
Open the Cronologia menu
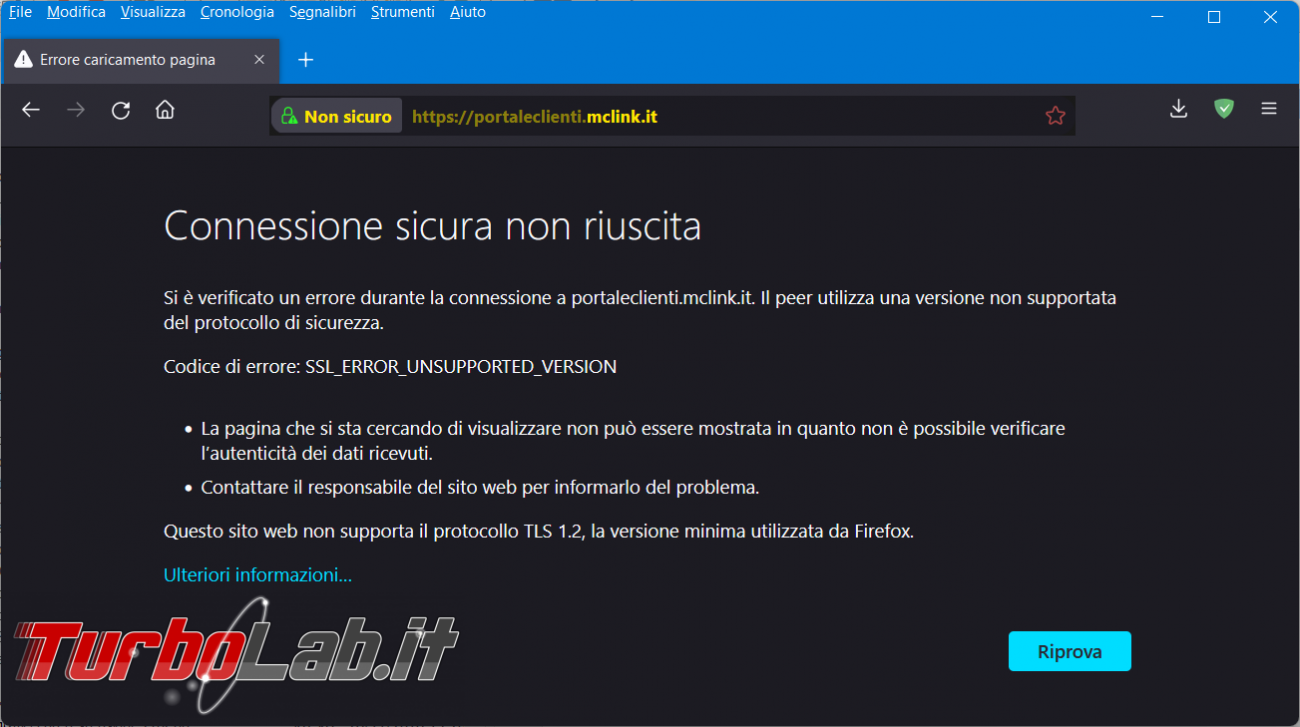click(x=237, y=12)
